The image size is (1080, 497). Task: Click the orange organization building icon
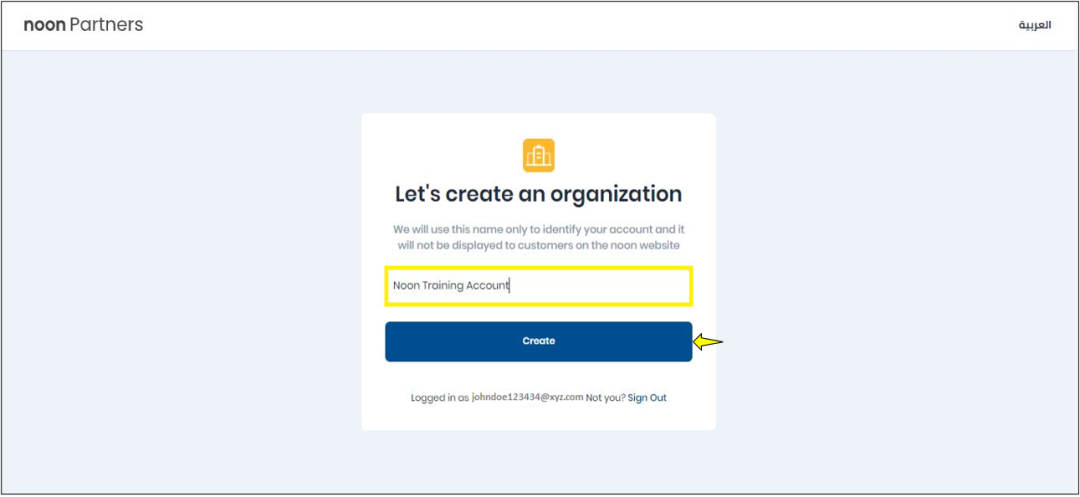[x=539, y=156]
